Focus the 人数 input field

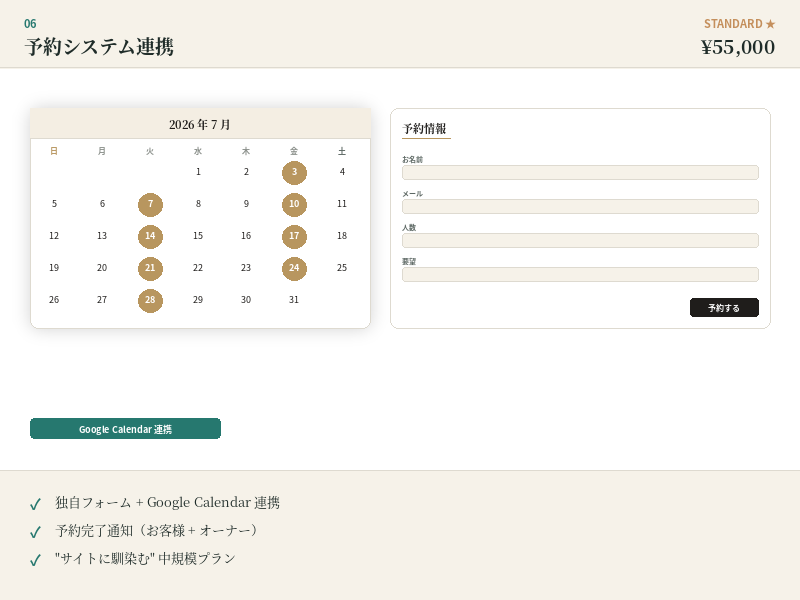click(x=580, y=240)
